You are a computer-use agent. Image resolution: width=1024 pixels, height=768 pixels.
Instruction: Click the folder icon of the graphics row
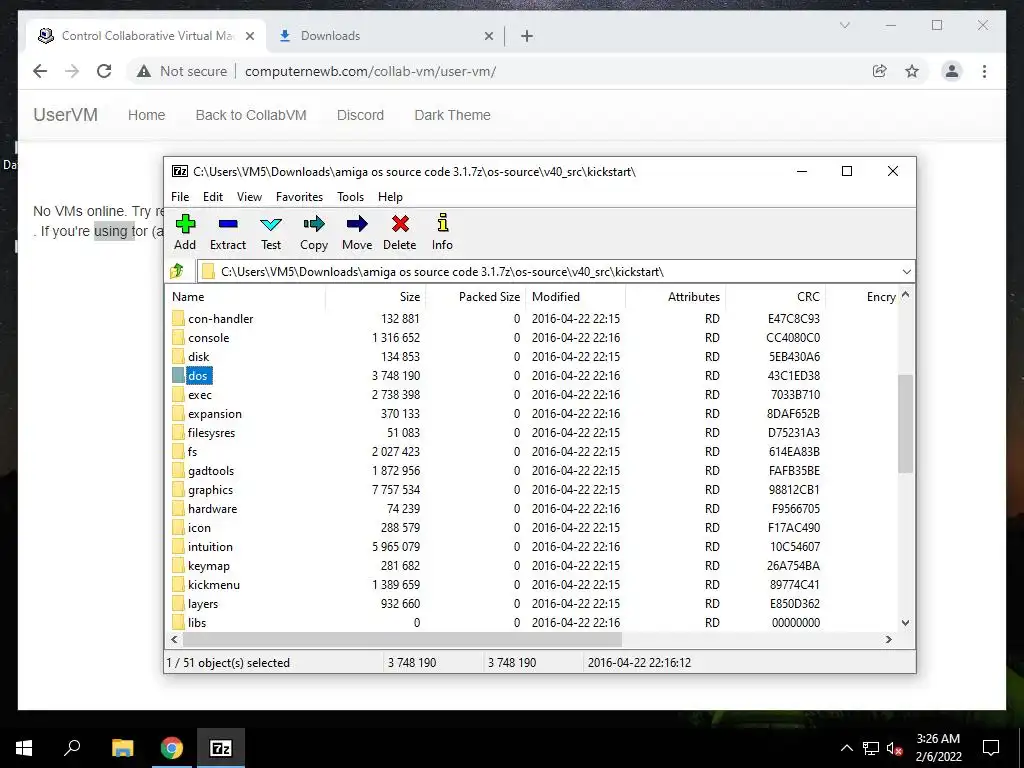[x=178, y=490]
